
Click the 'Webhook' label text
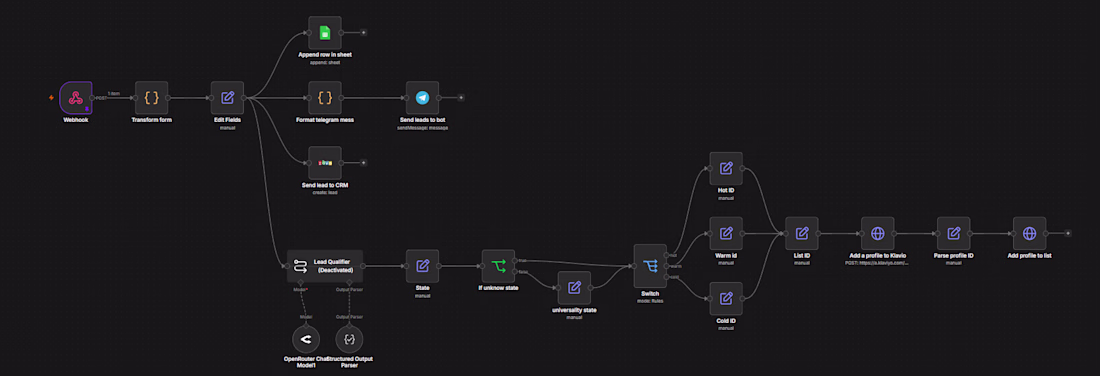click(x=76, y=120)
